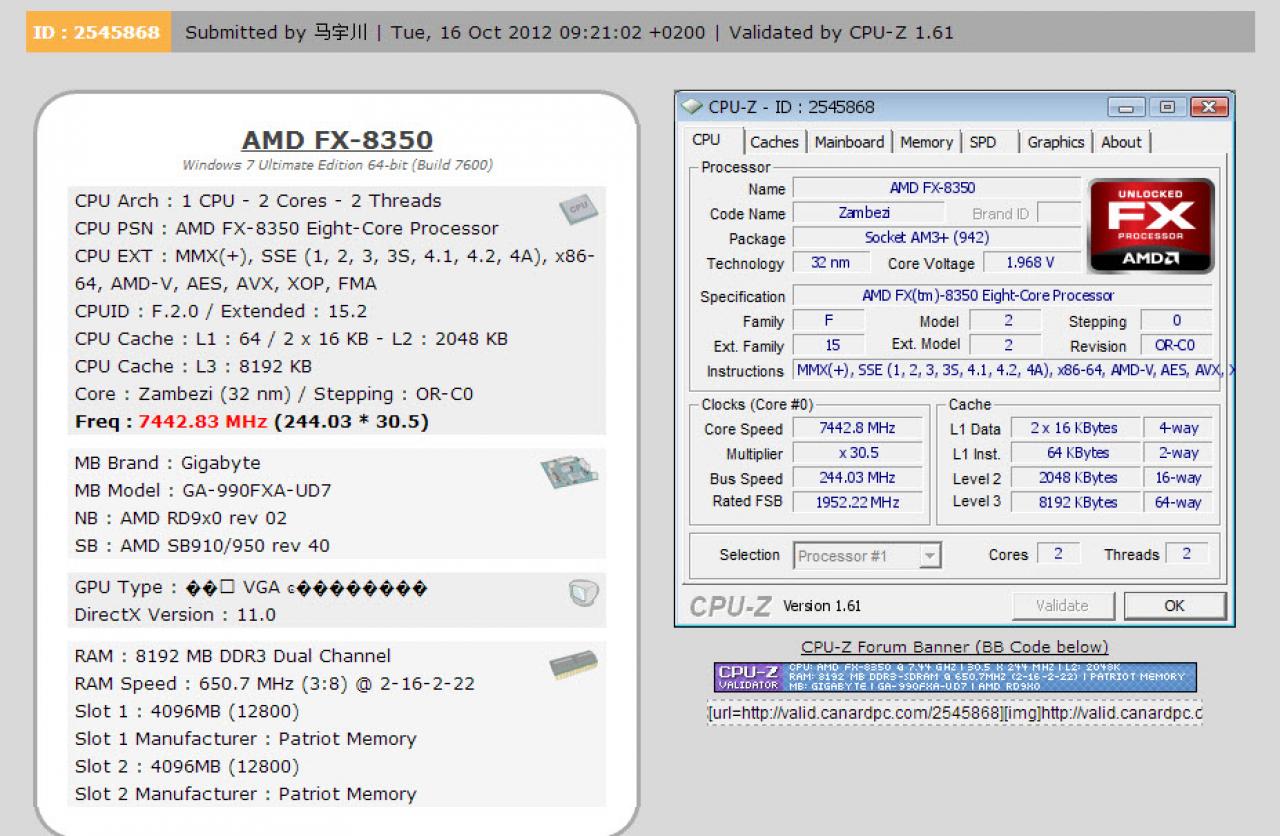Click the CPU-Z Forum Banner link
This screenshot has height=836, width=1280.
pos(954,647)
